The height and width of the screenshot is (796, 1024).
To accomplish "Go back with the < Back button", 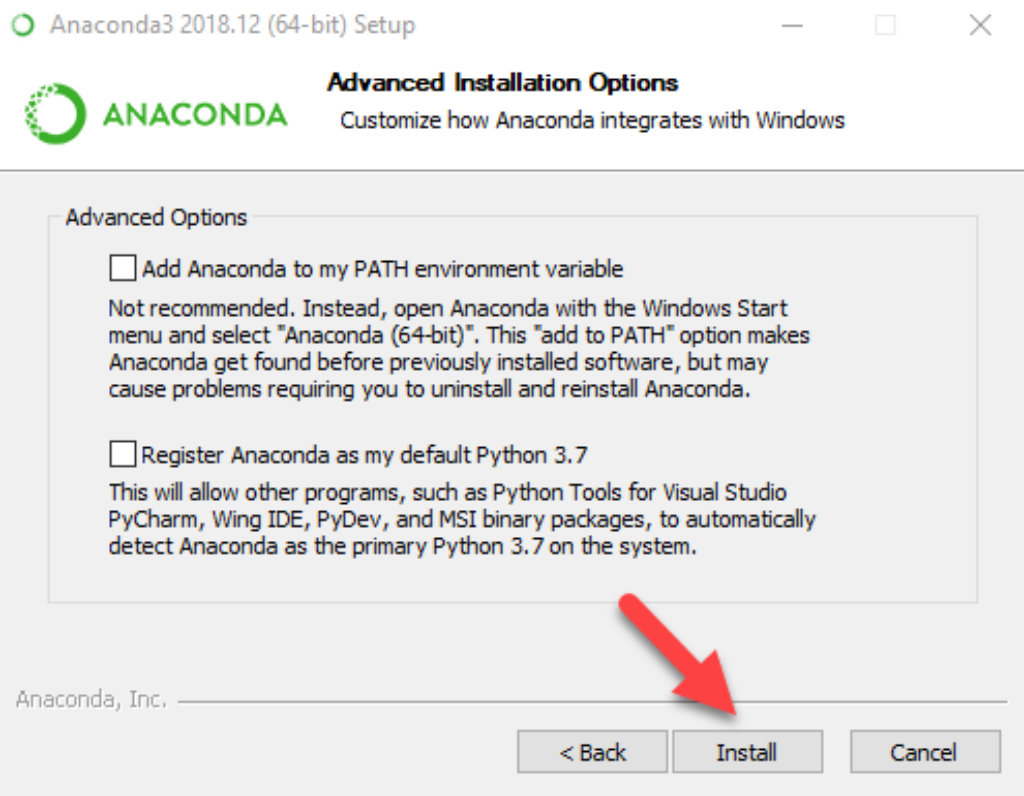I will pos(592,752).
